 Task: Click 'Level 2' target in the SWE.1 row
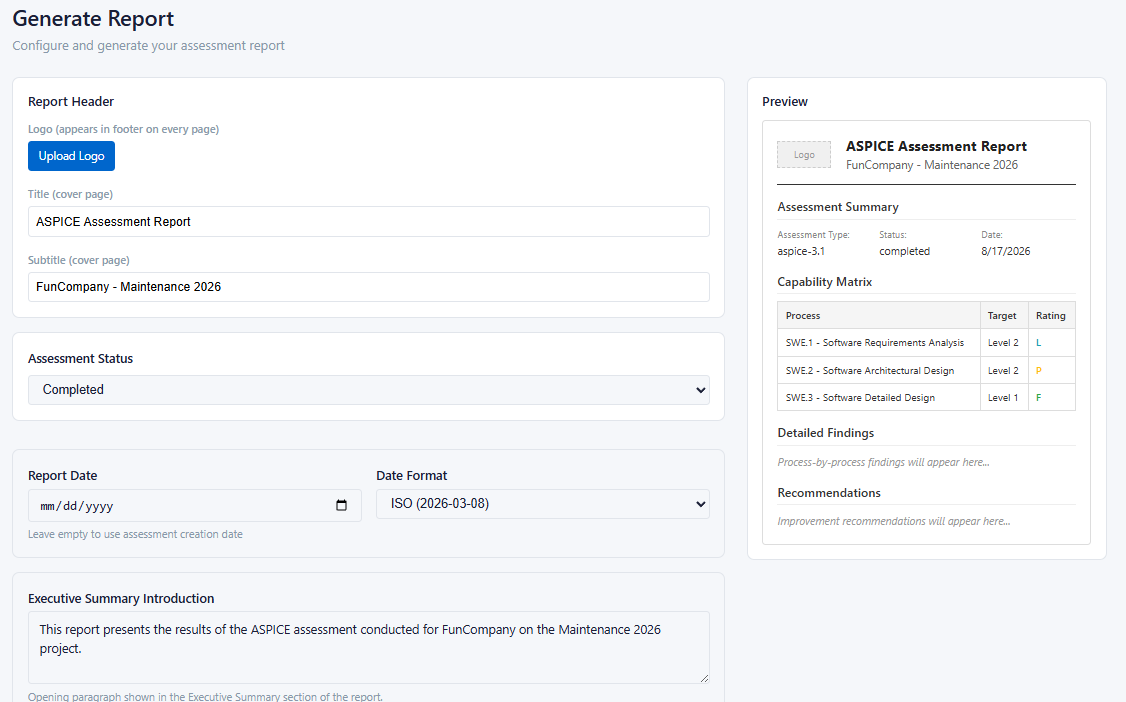click(1003, 343)
